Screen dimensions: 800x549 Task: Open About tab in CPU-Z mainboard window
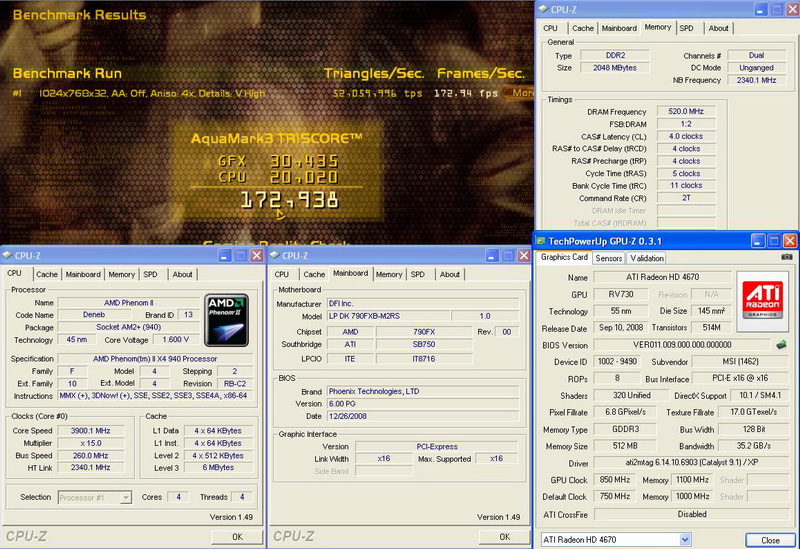pyautogui.click(x=449, y=274)
